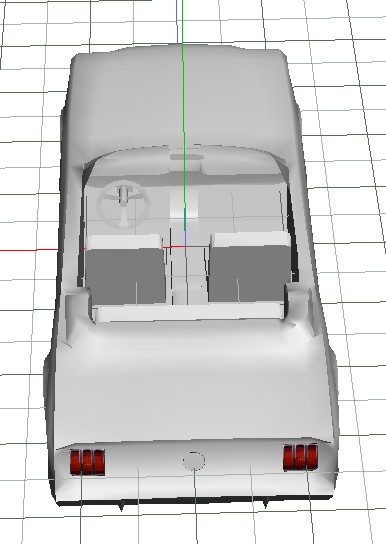Select the left red tail light cluster
The width and height of the screenshot is (386, 544).
pyautogui.click(x=87, y=462)
